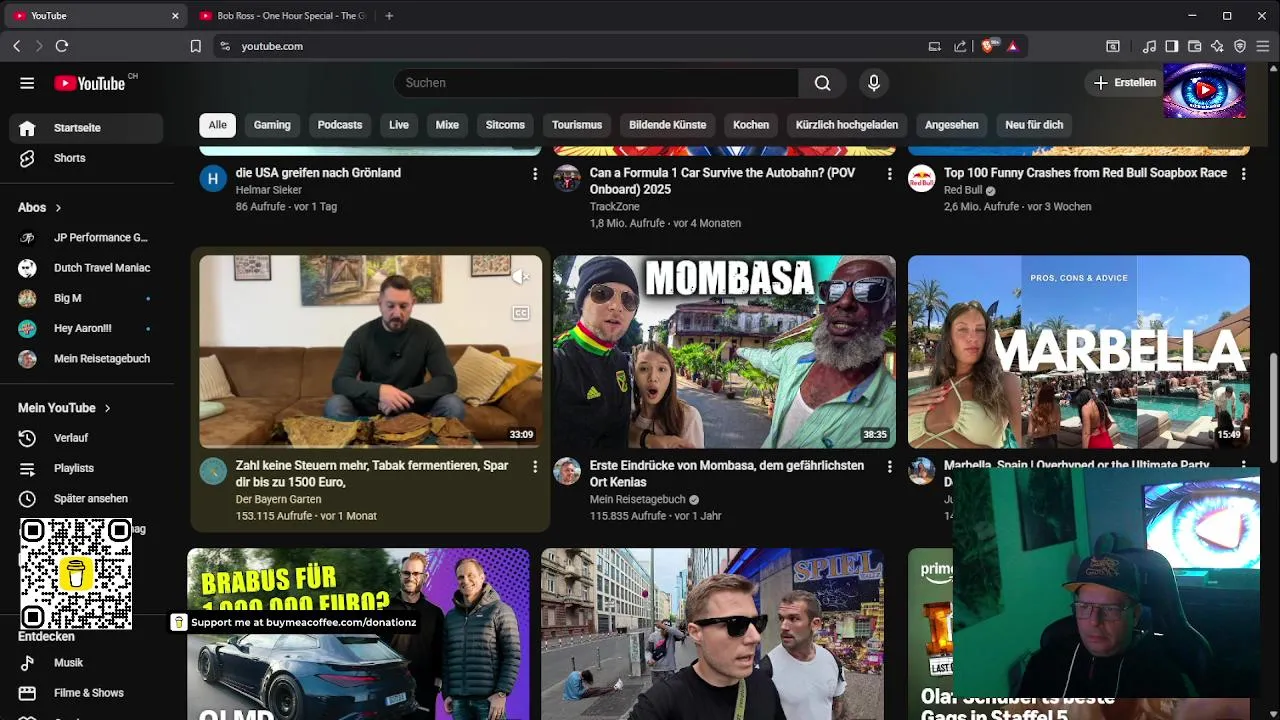The width and height of the screenshot is (1280, 720).
Task: Open Verlauf history in sidebar
Action: point(86,438)
